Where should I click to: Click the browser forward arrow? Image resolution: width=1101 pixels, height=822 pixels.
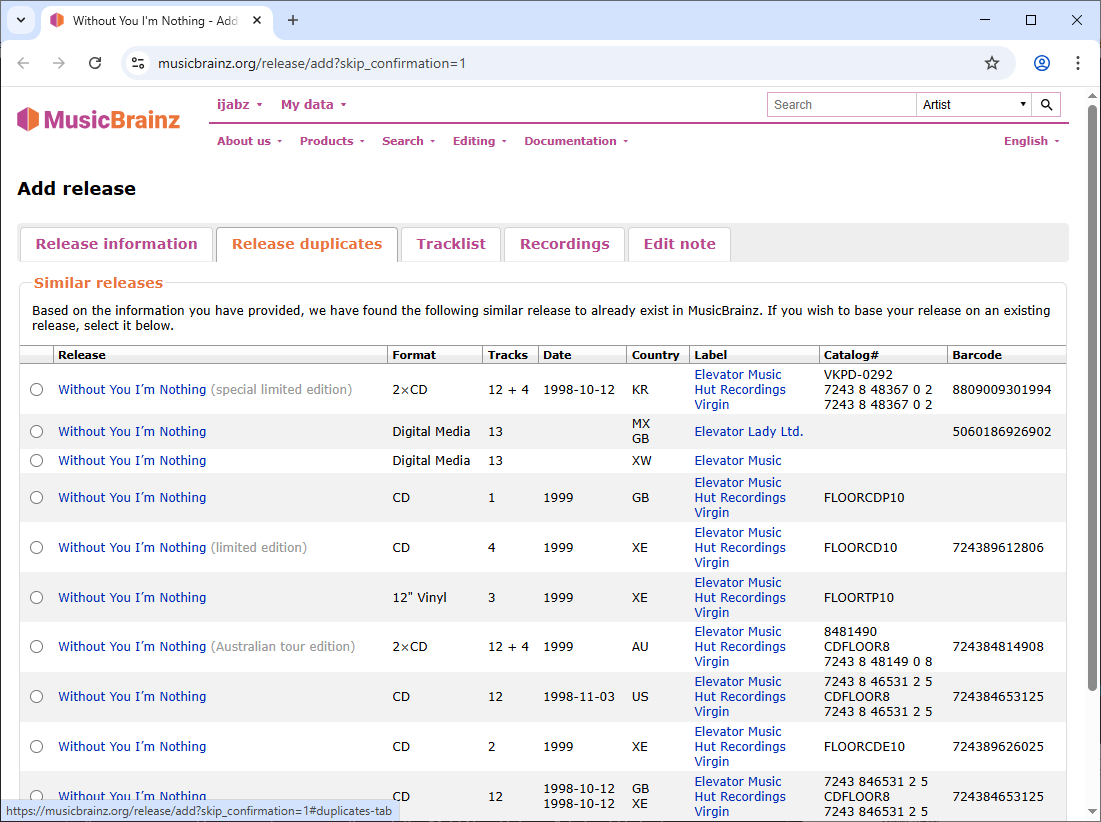point(59,63)
